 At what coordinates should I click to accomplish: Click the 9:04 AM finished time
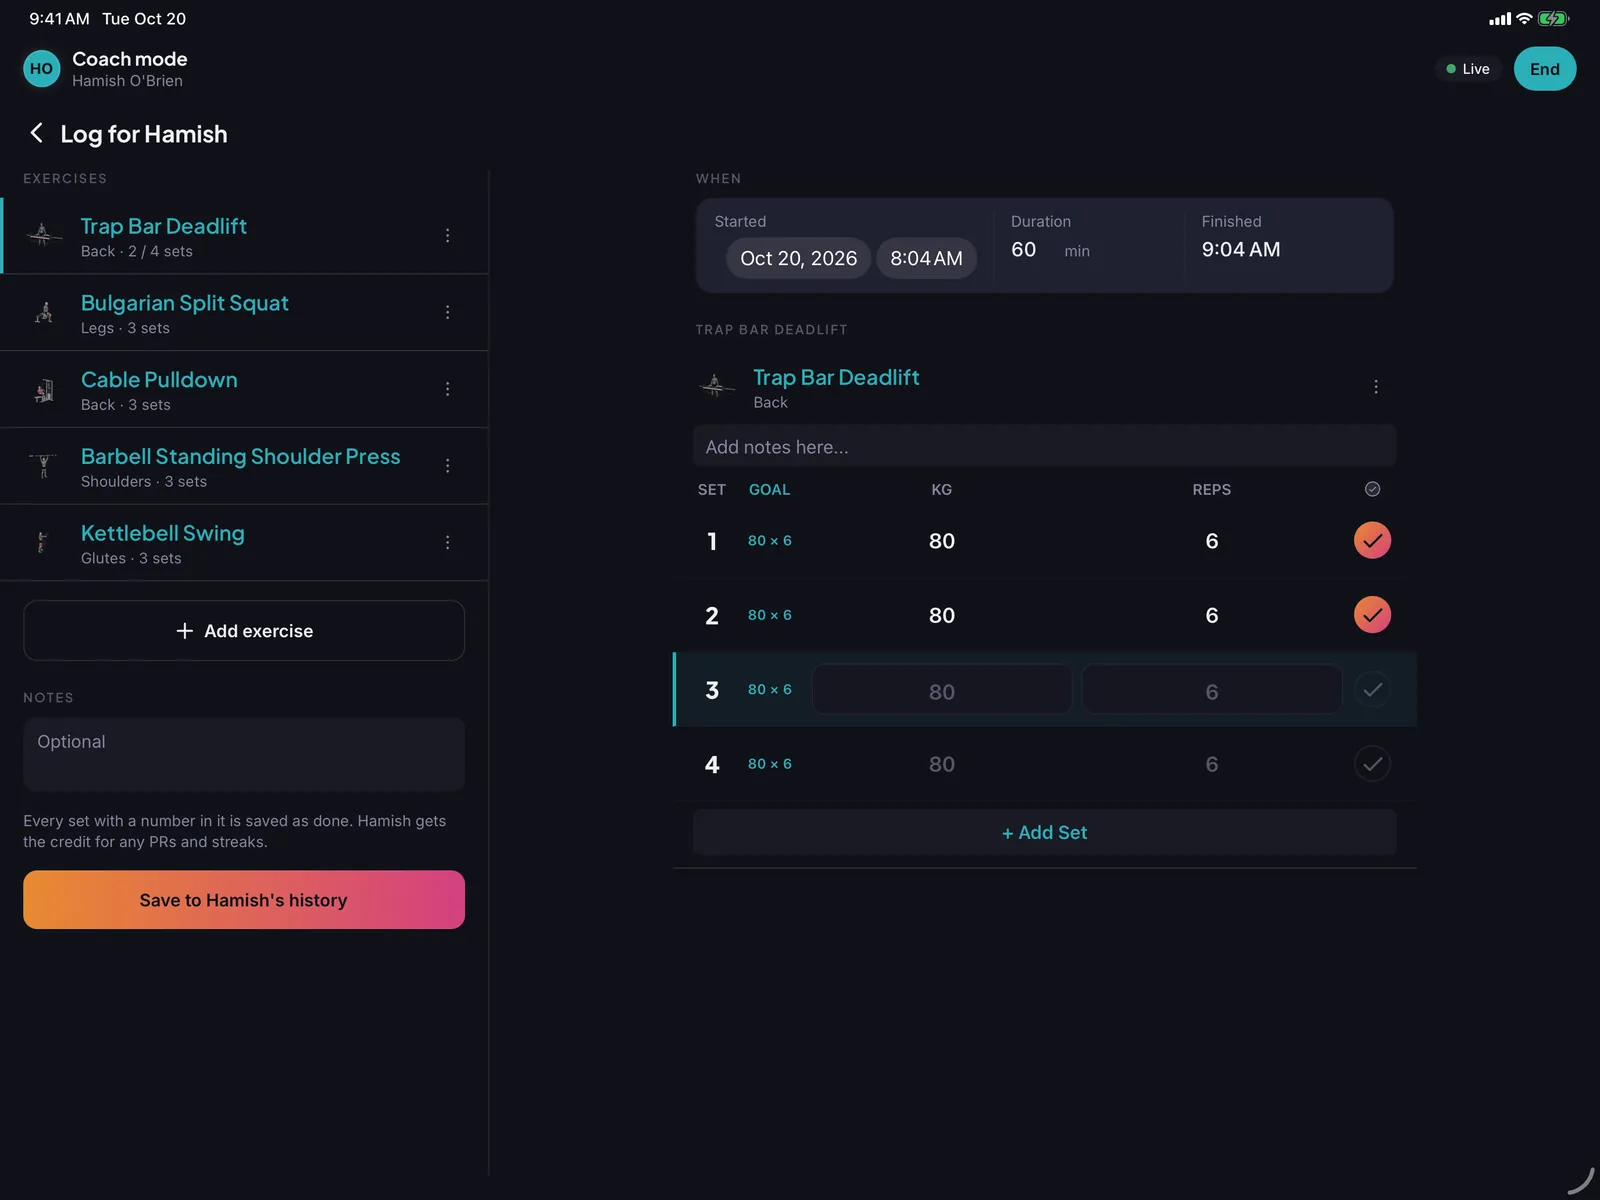point(1241,250)
